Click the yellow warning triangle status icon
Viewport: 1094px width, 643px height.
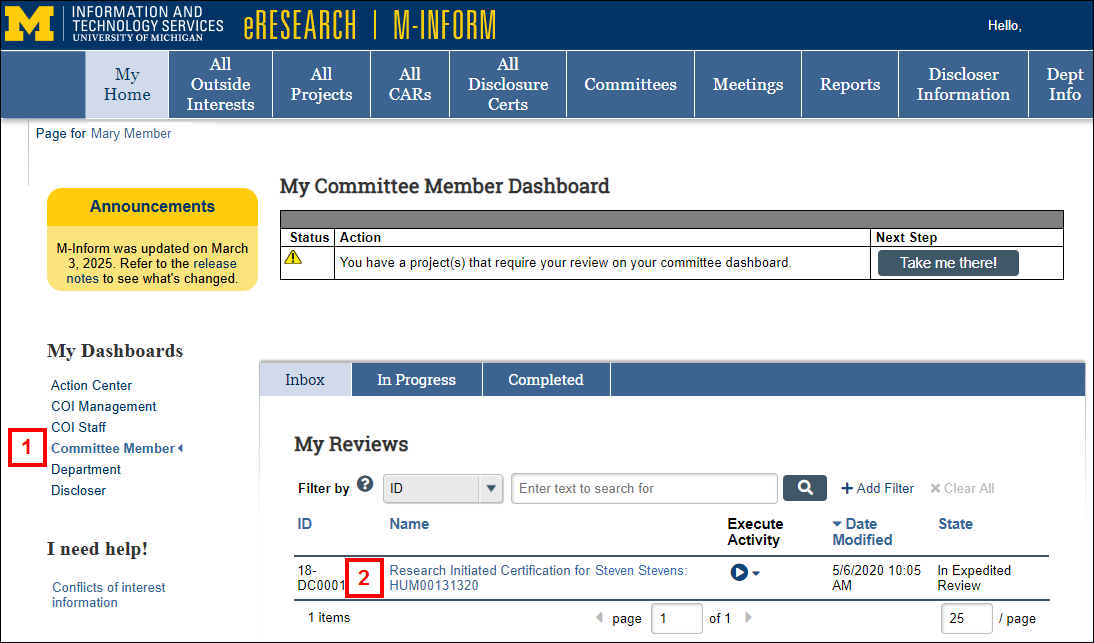tap(310, 261)
